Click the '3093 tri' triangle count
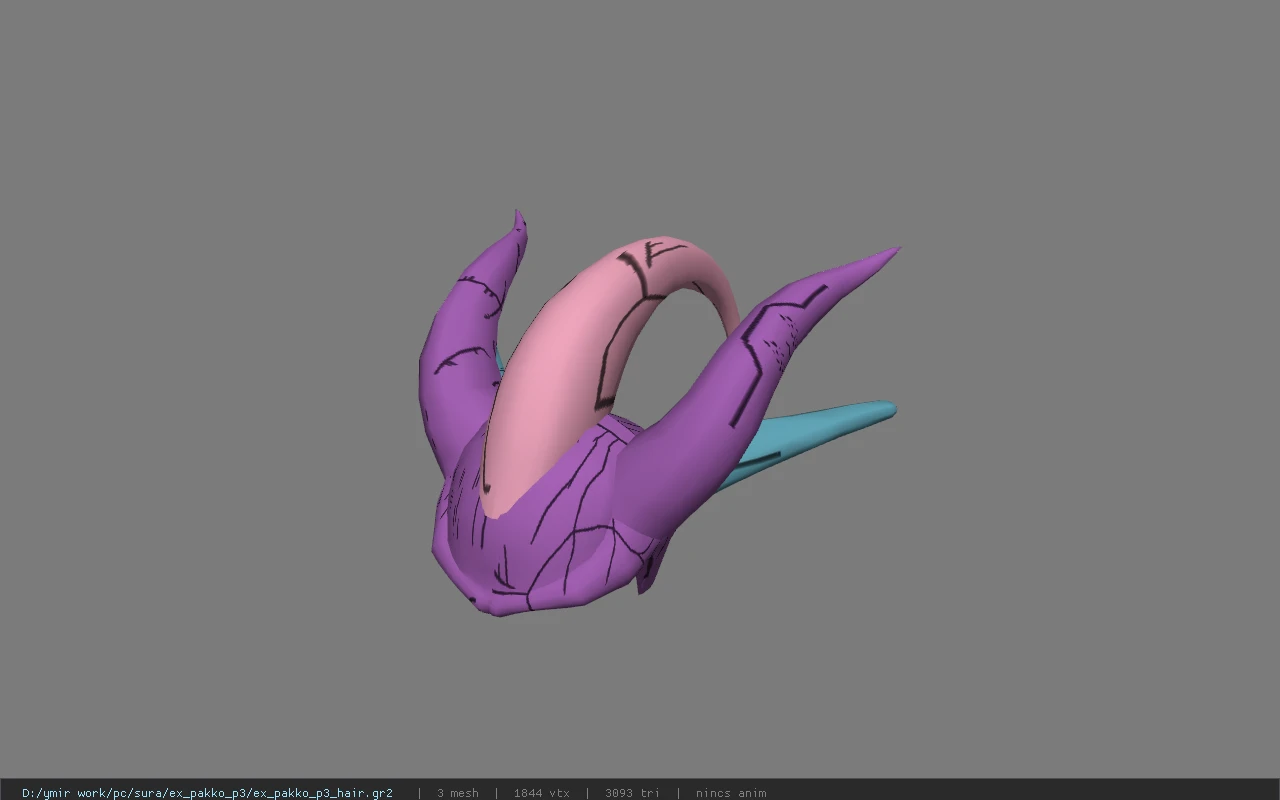Image resolution: width=1280 pixels, height=800 pixels. tap(632, 793)
